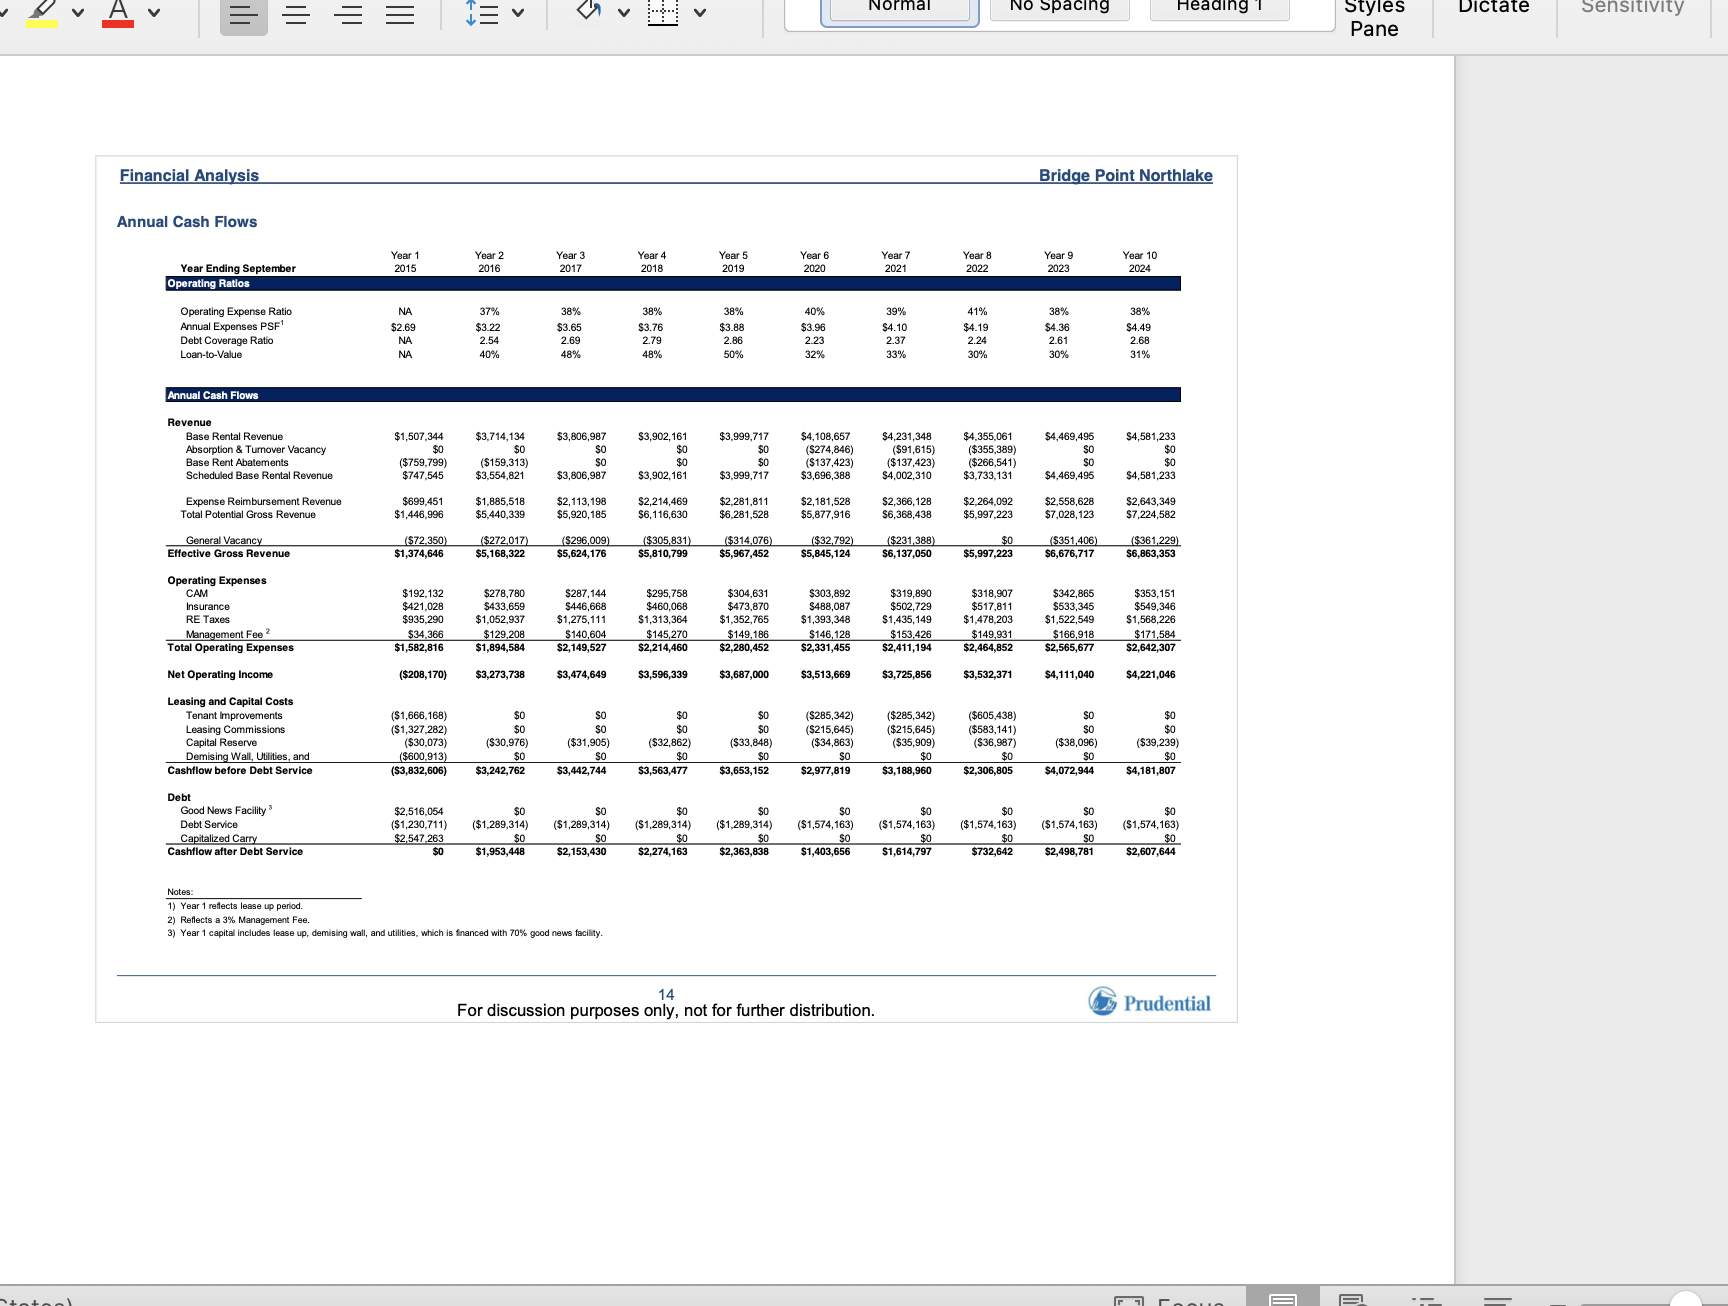Screen dimensions: 1728x1306
Task: Open the borders table icon
Action: point(663,12)
